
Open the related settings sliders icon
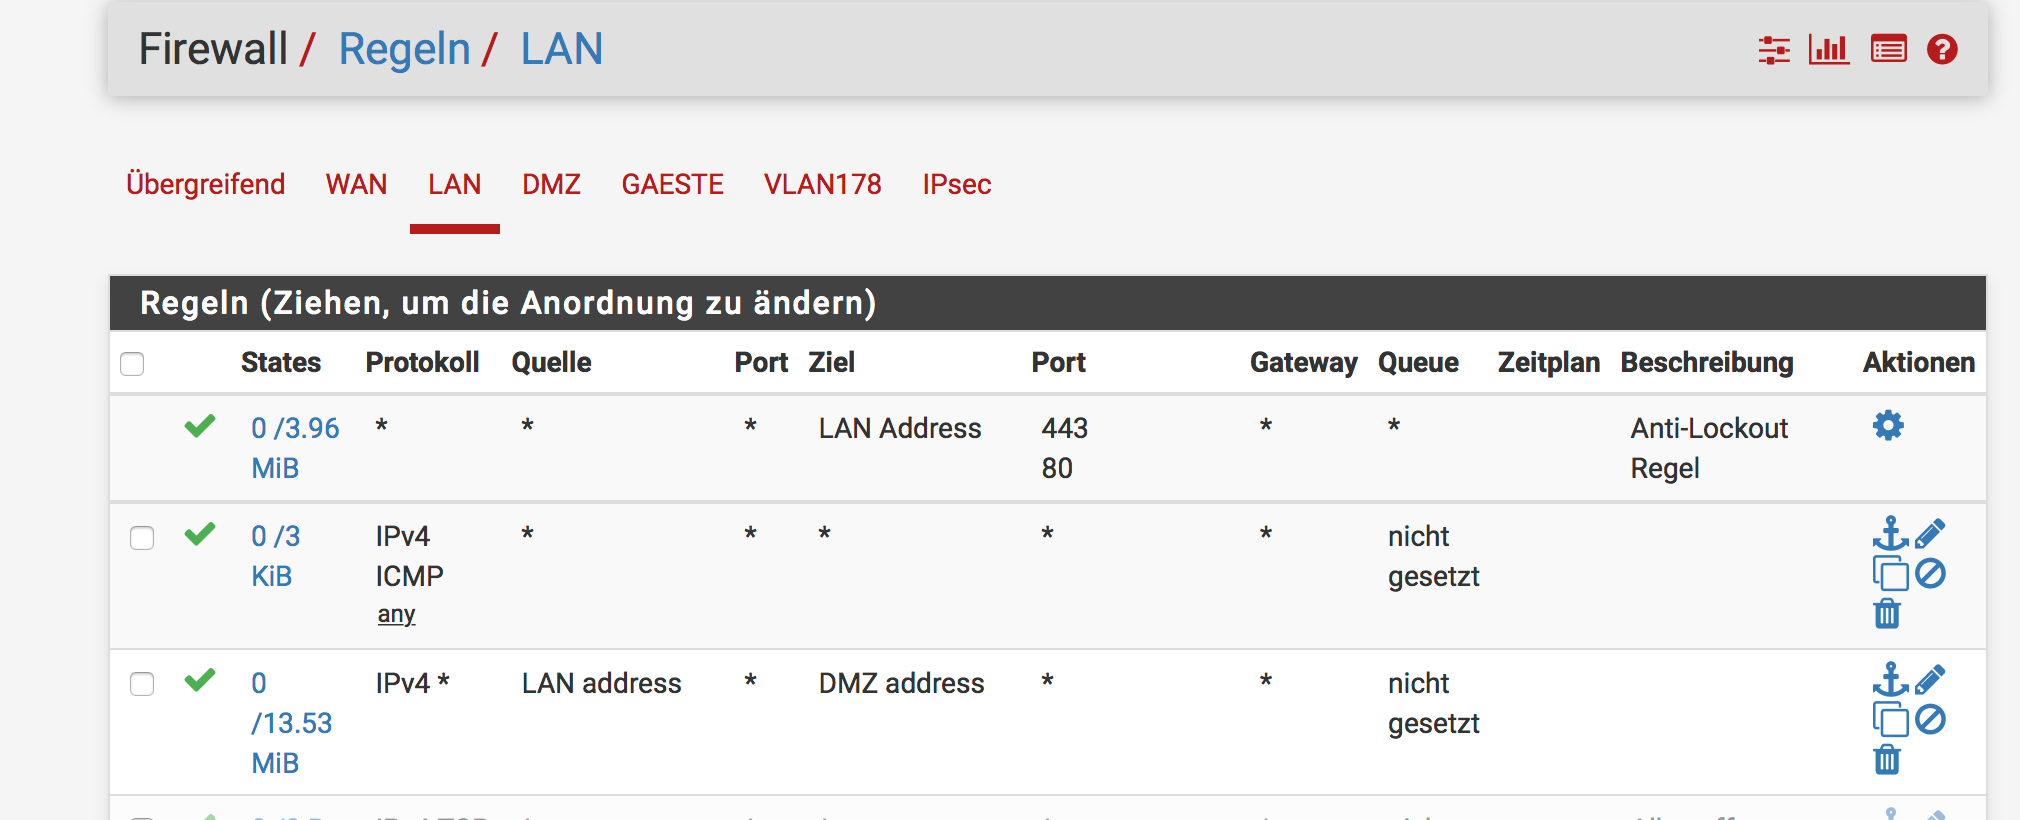1774,50
